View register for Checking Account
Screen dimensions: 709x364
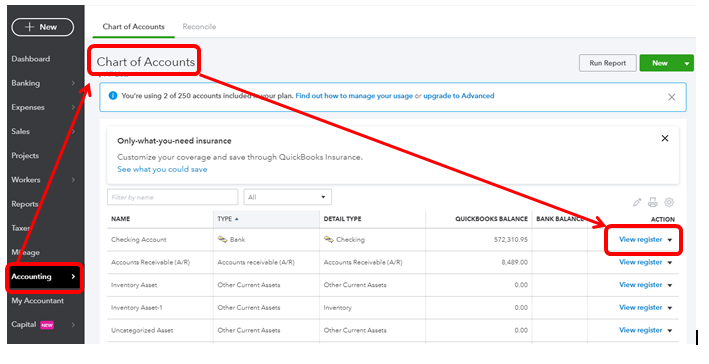(x=640, y=240)
